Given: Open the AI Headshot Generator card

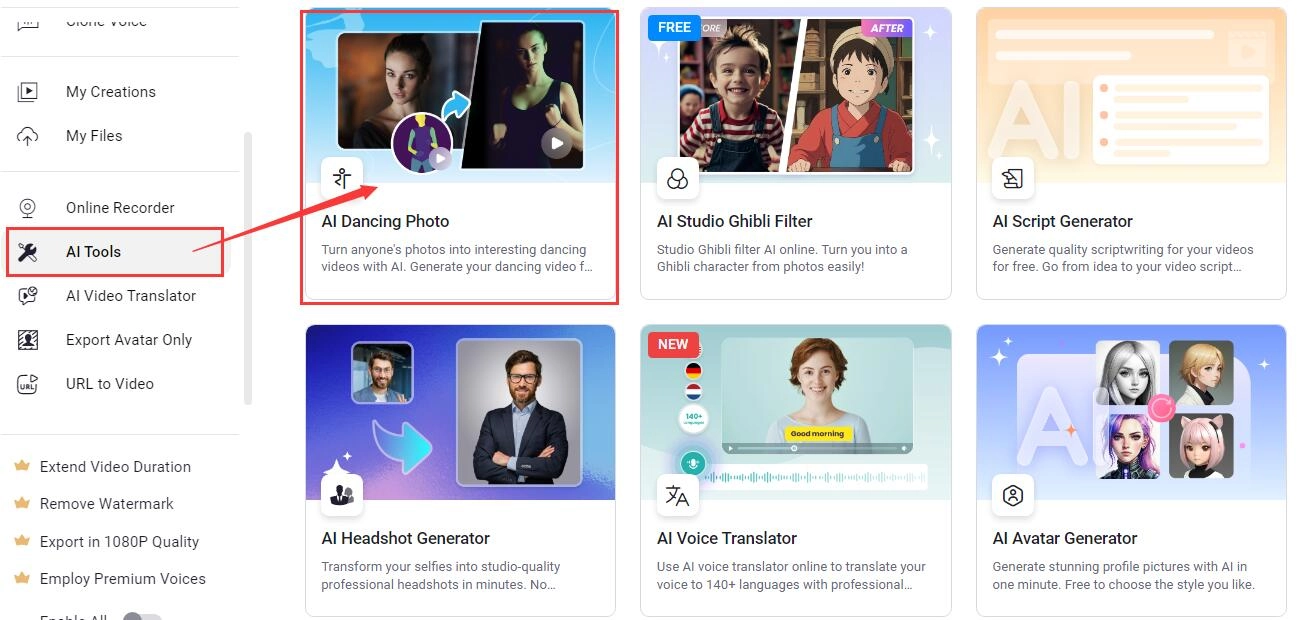Looking at the screenshot, I should tap(460, 470).
